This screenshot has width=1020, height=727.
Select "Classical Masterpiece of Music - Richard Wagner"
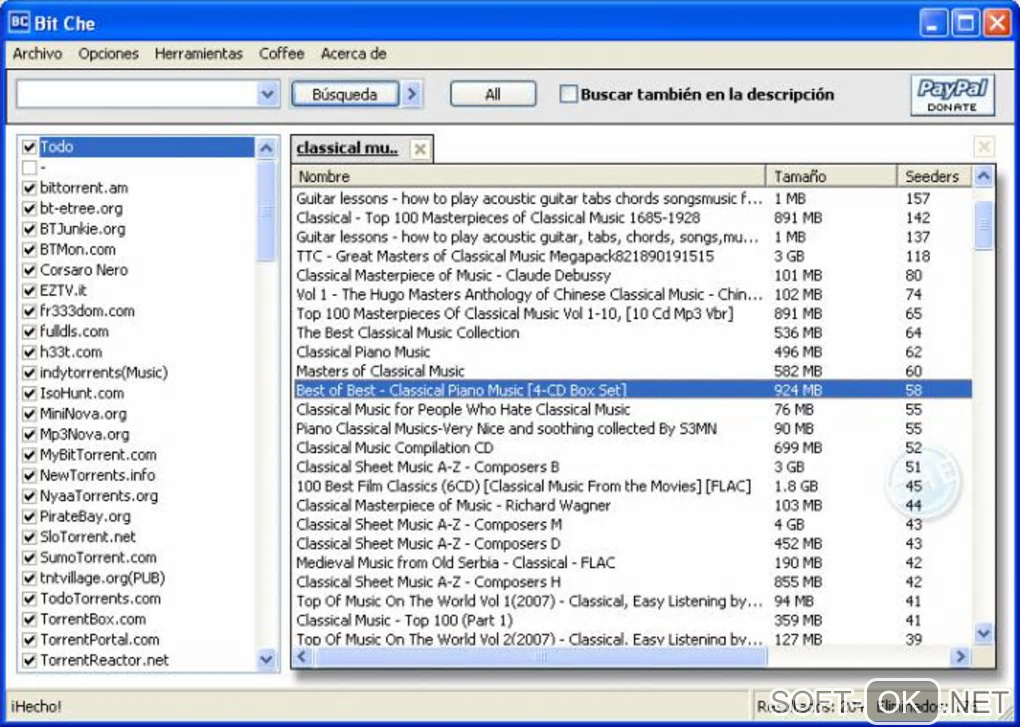coord(632,505)
